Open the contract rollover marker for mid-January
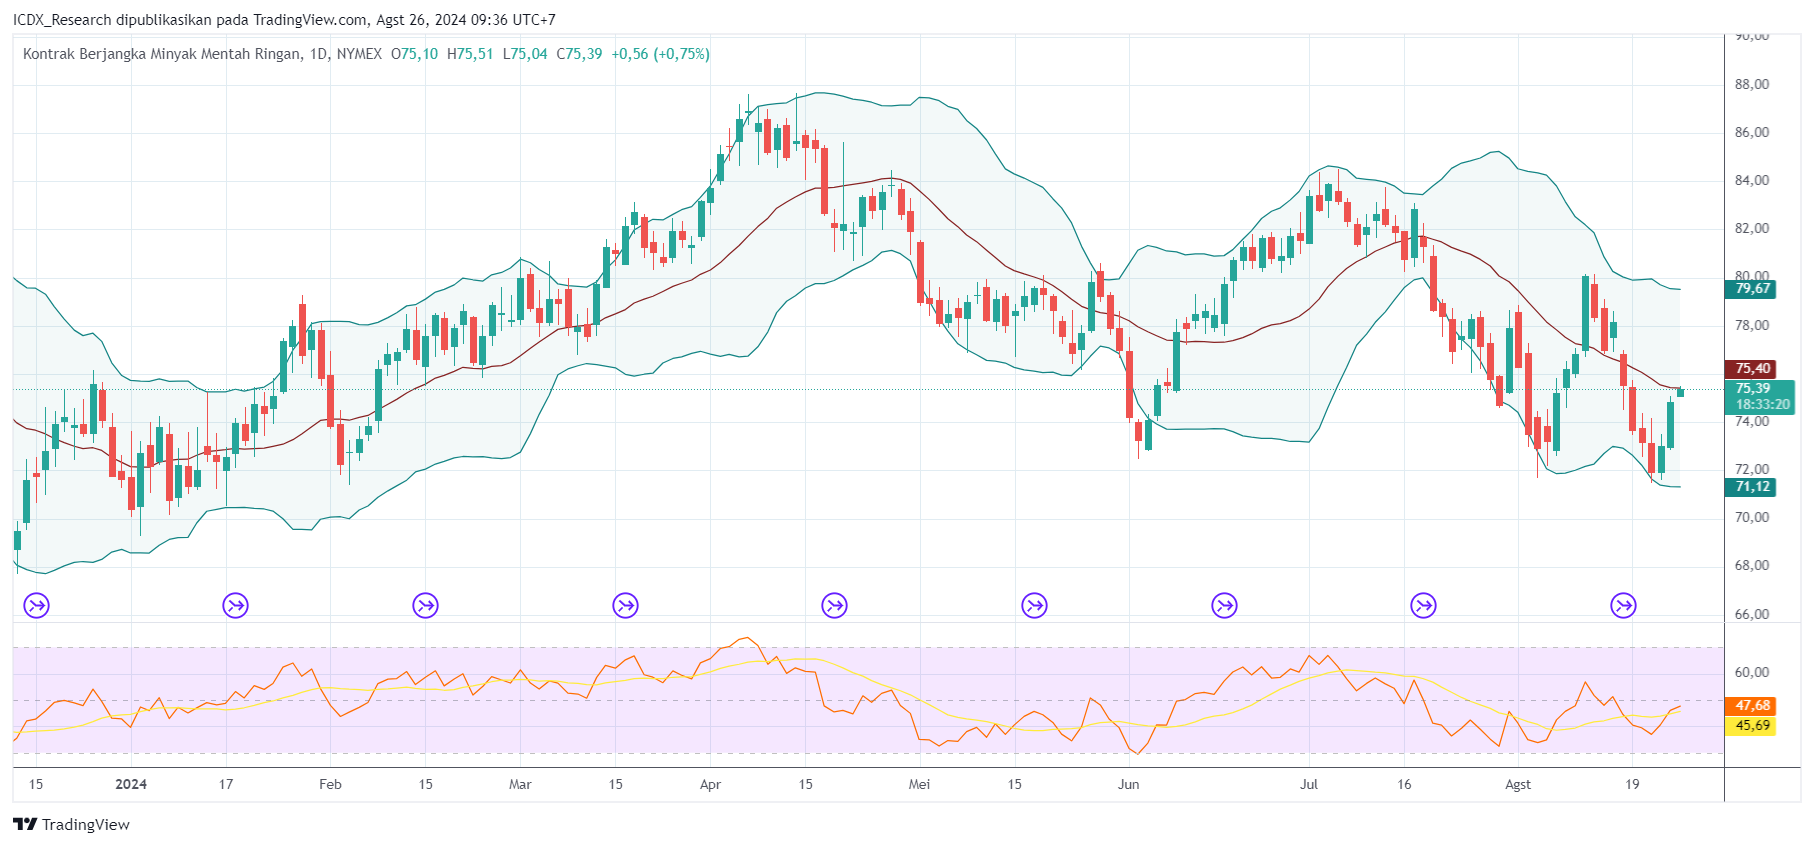This screenshot has width=1814, height=846. point(235,605)
